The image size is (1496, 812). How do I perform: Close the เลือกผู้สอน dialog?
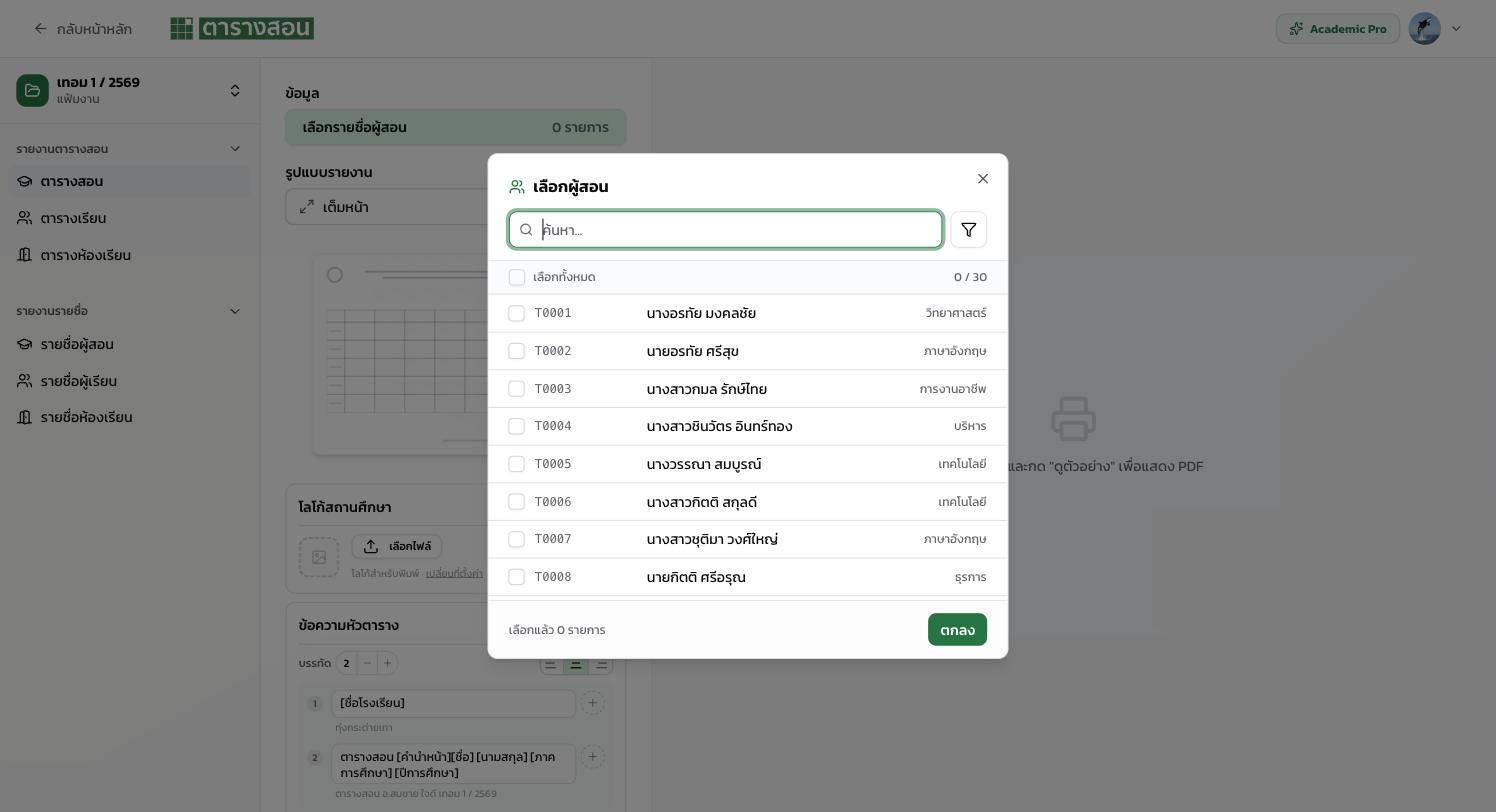[x=983, y=179]
